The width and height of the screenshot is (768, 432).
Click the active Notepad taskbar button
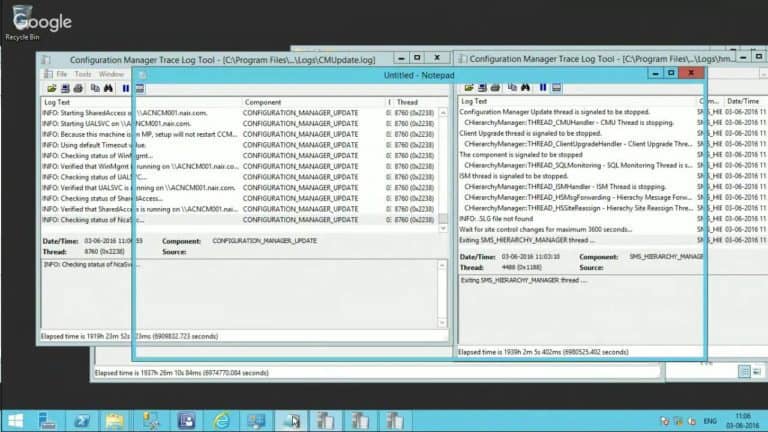[x=291, y=421]
